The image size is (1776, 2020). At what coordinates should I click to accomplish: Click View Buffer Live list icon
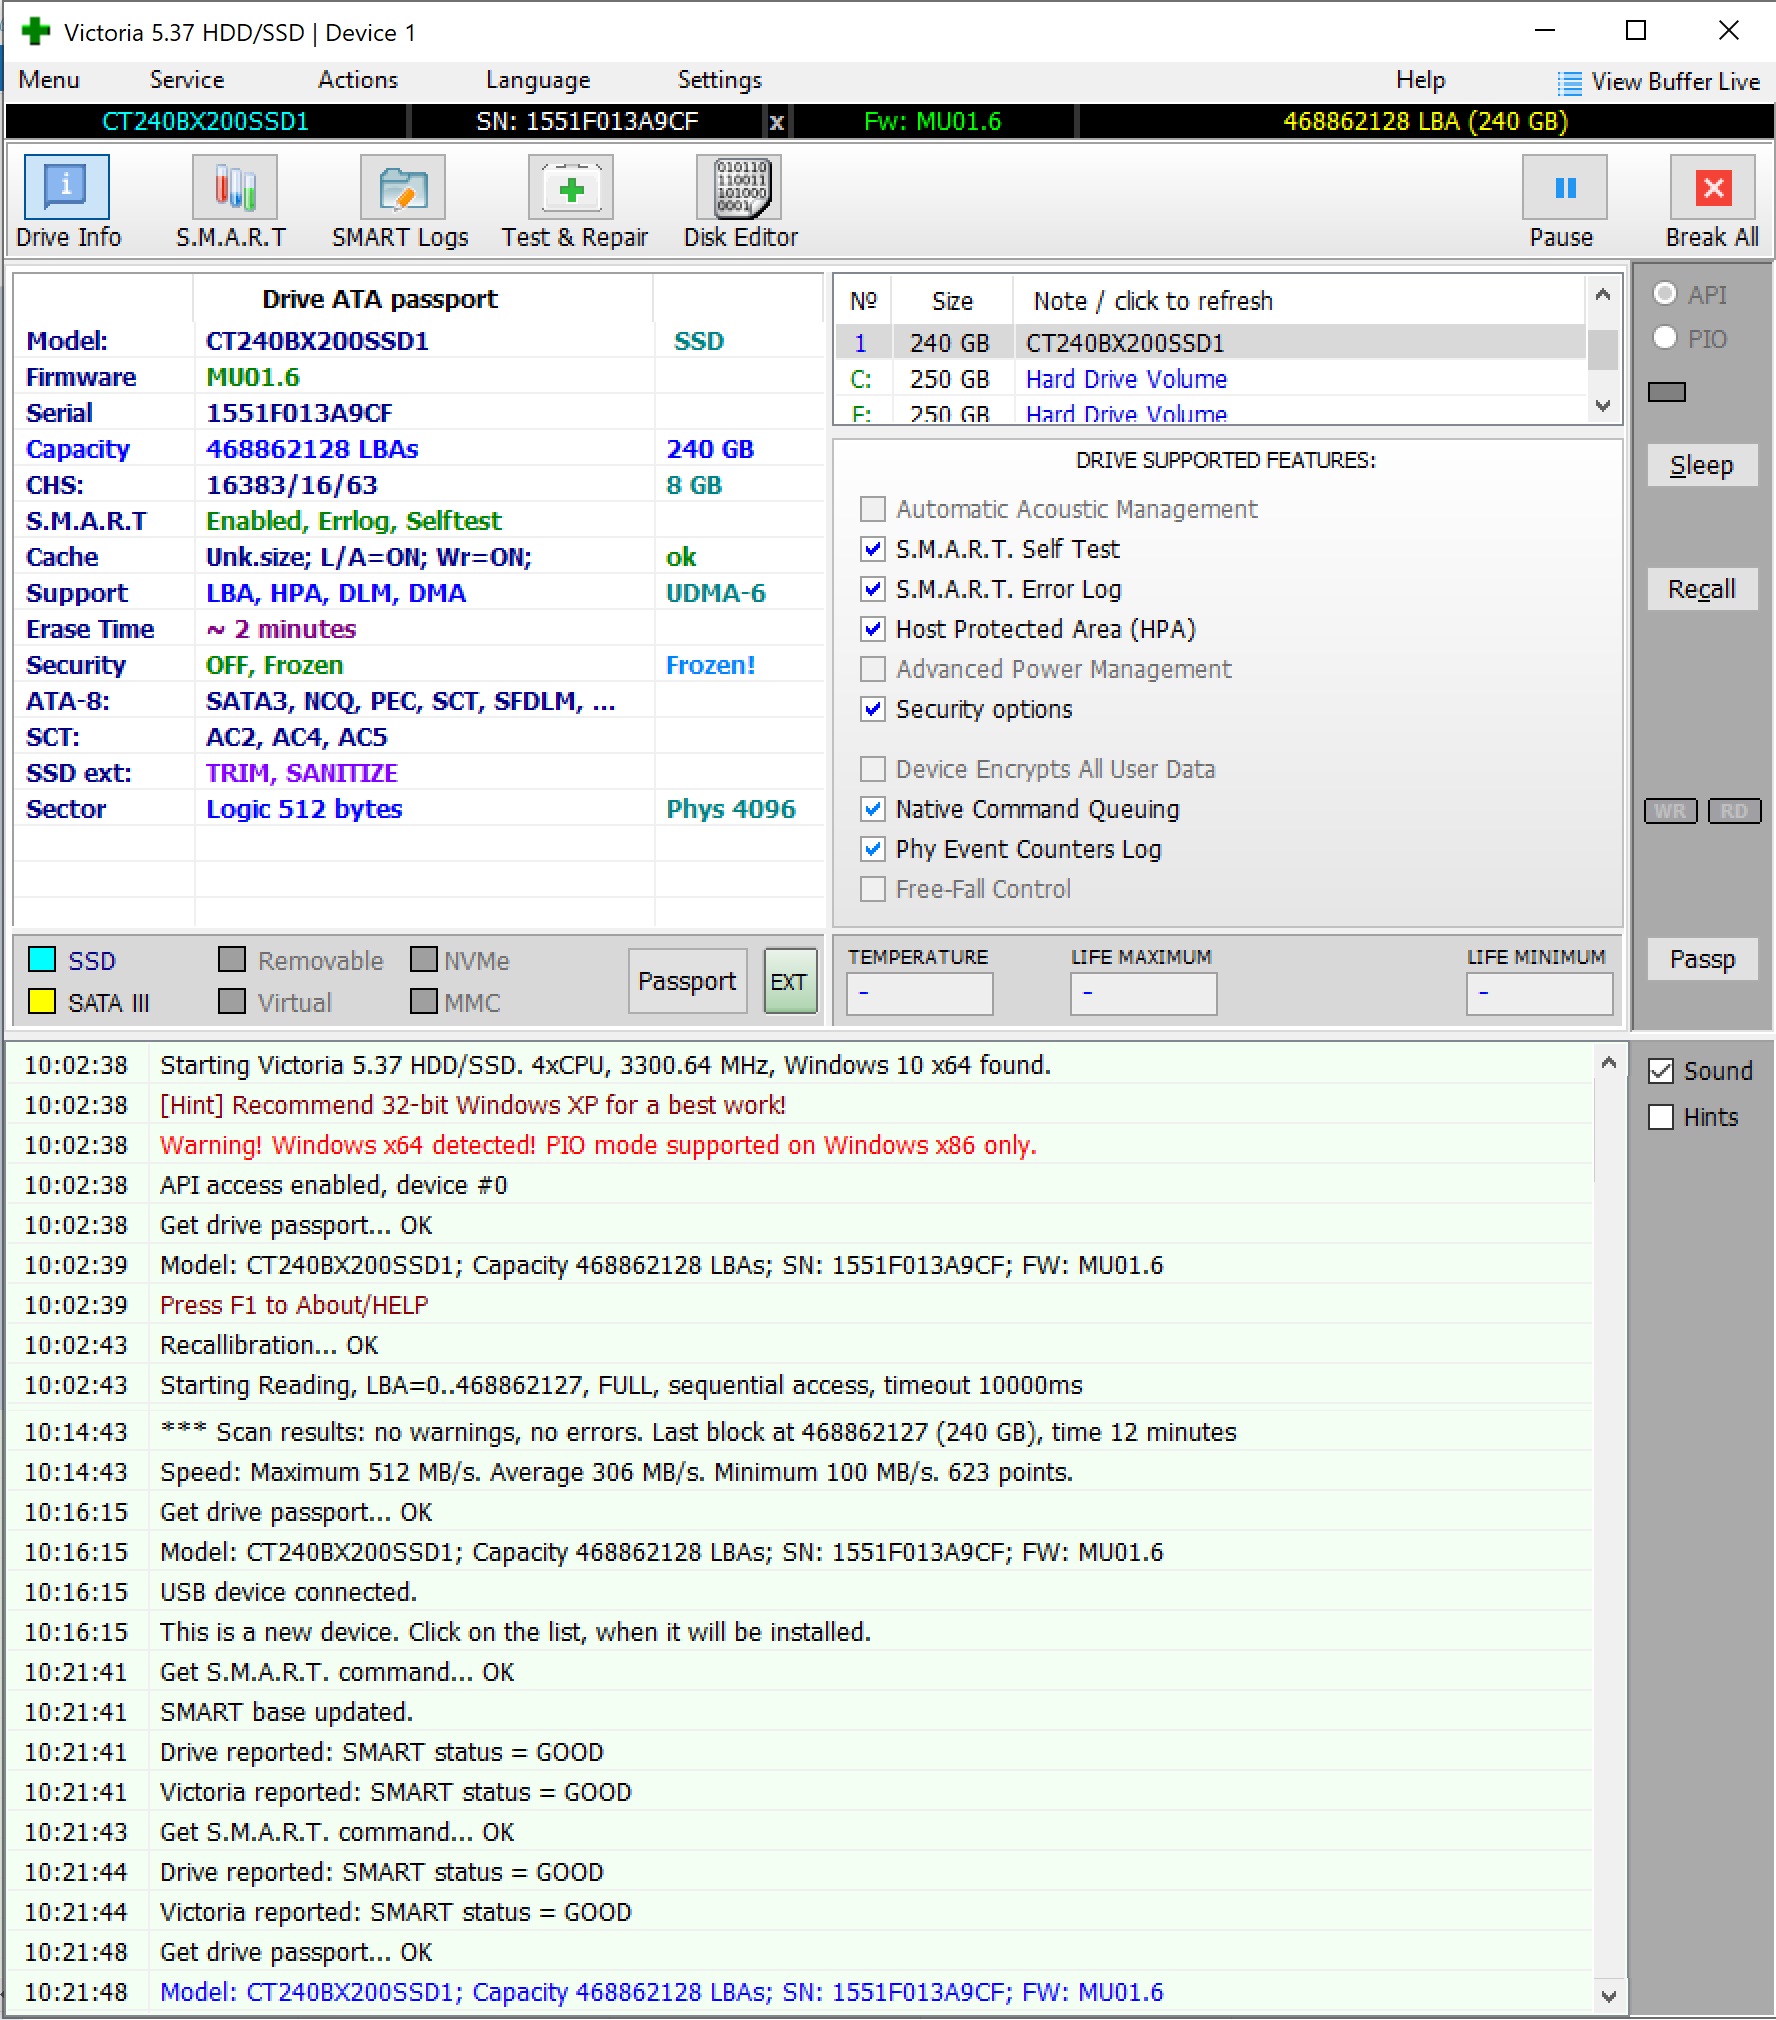click(1569, 83)
